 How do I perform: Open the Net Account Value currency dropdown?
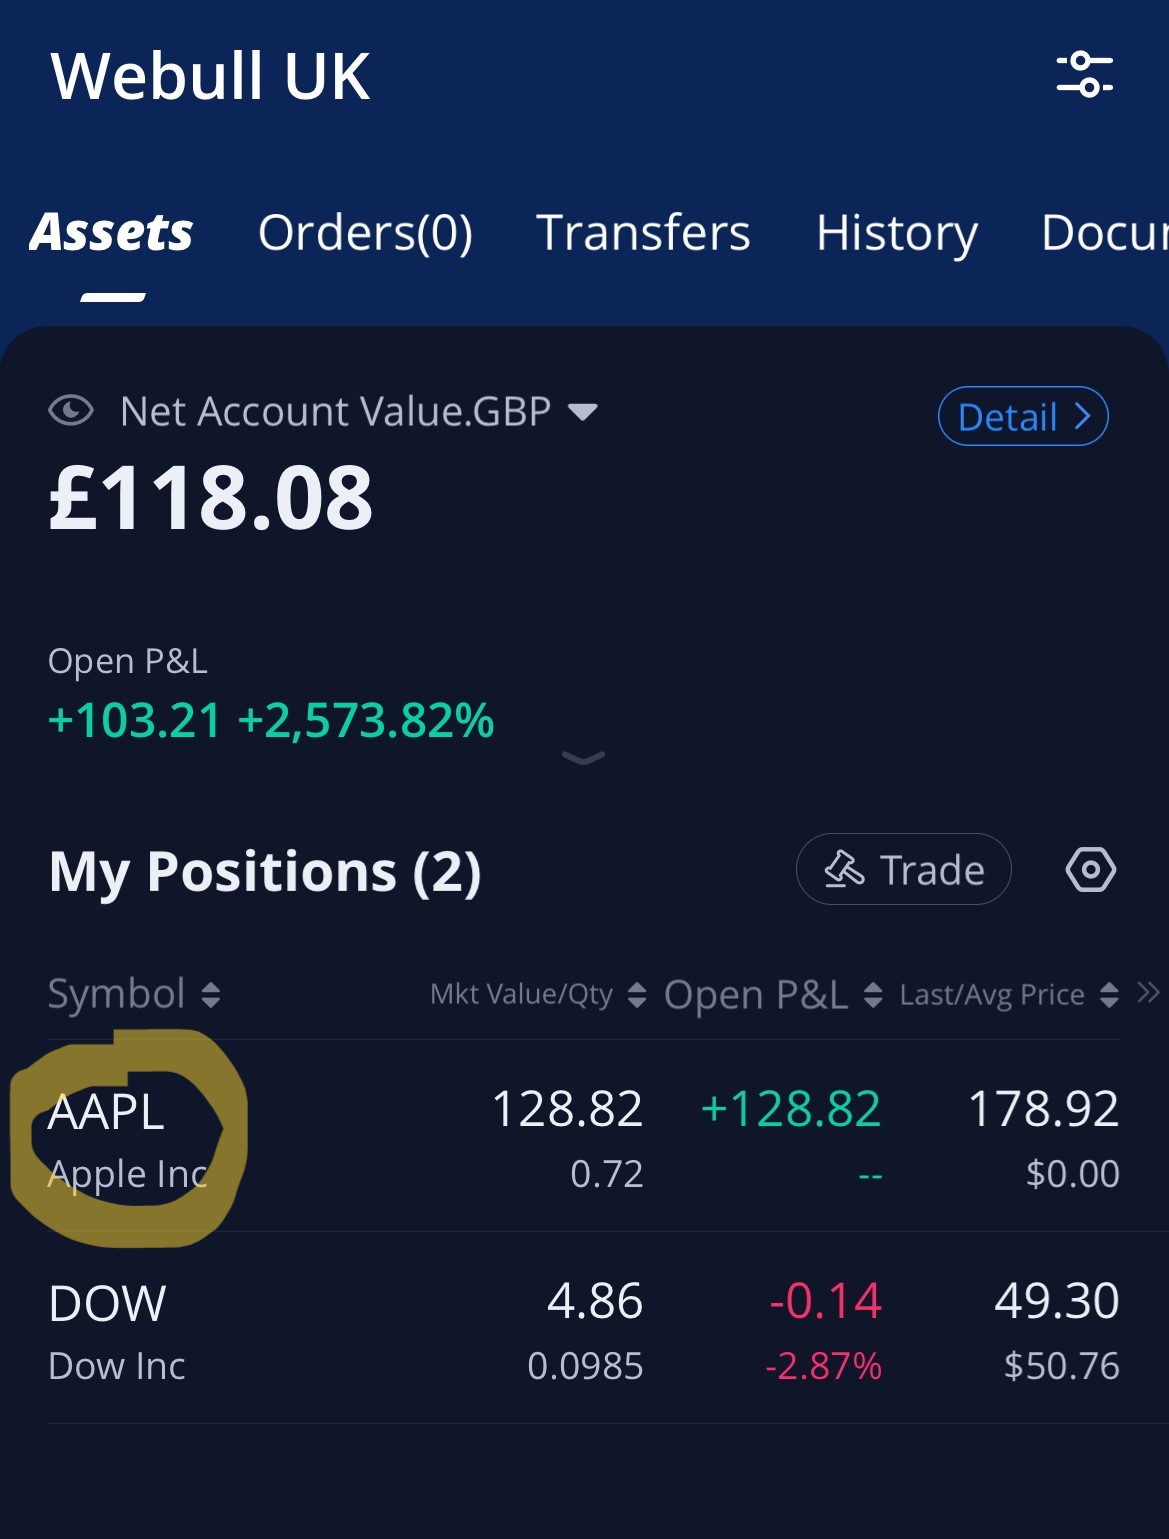[x=582, y=411]
